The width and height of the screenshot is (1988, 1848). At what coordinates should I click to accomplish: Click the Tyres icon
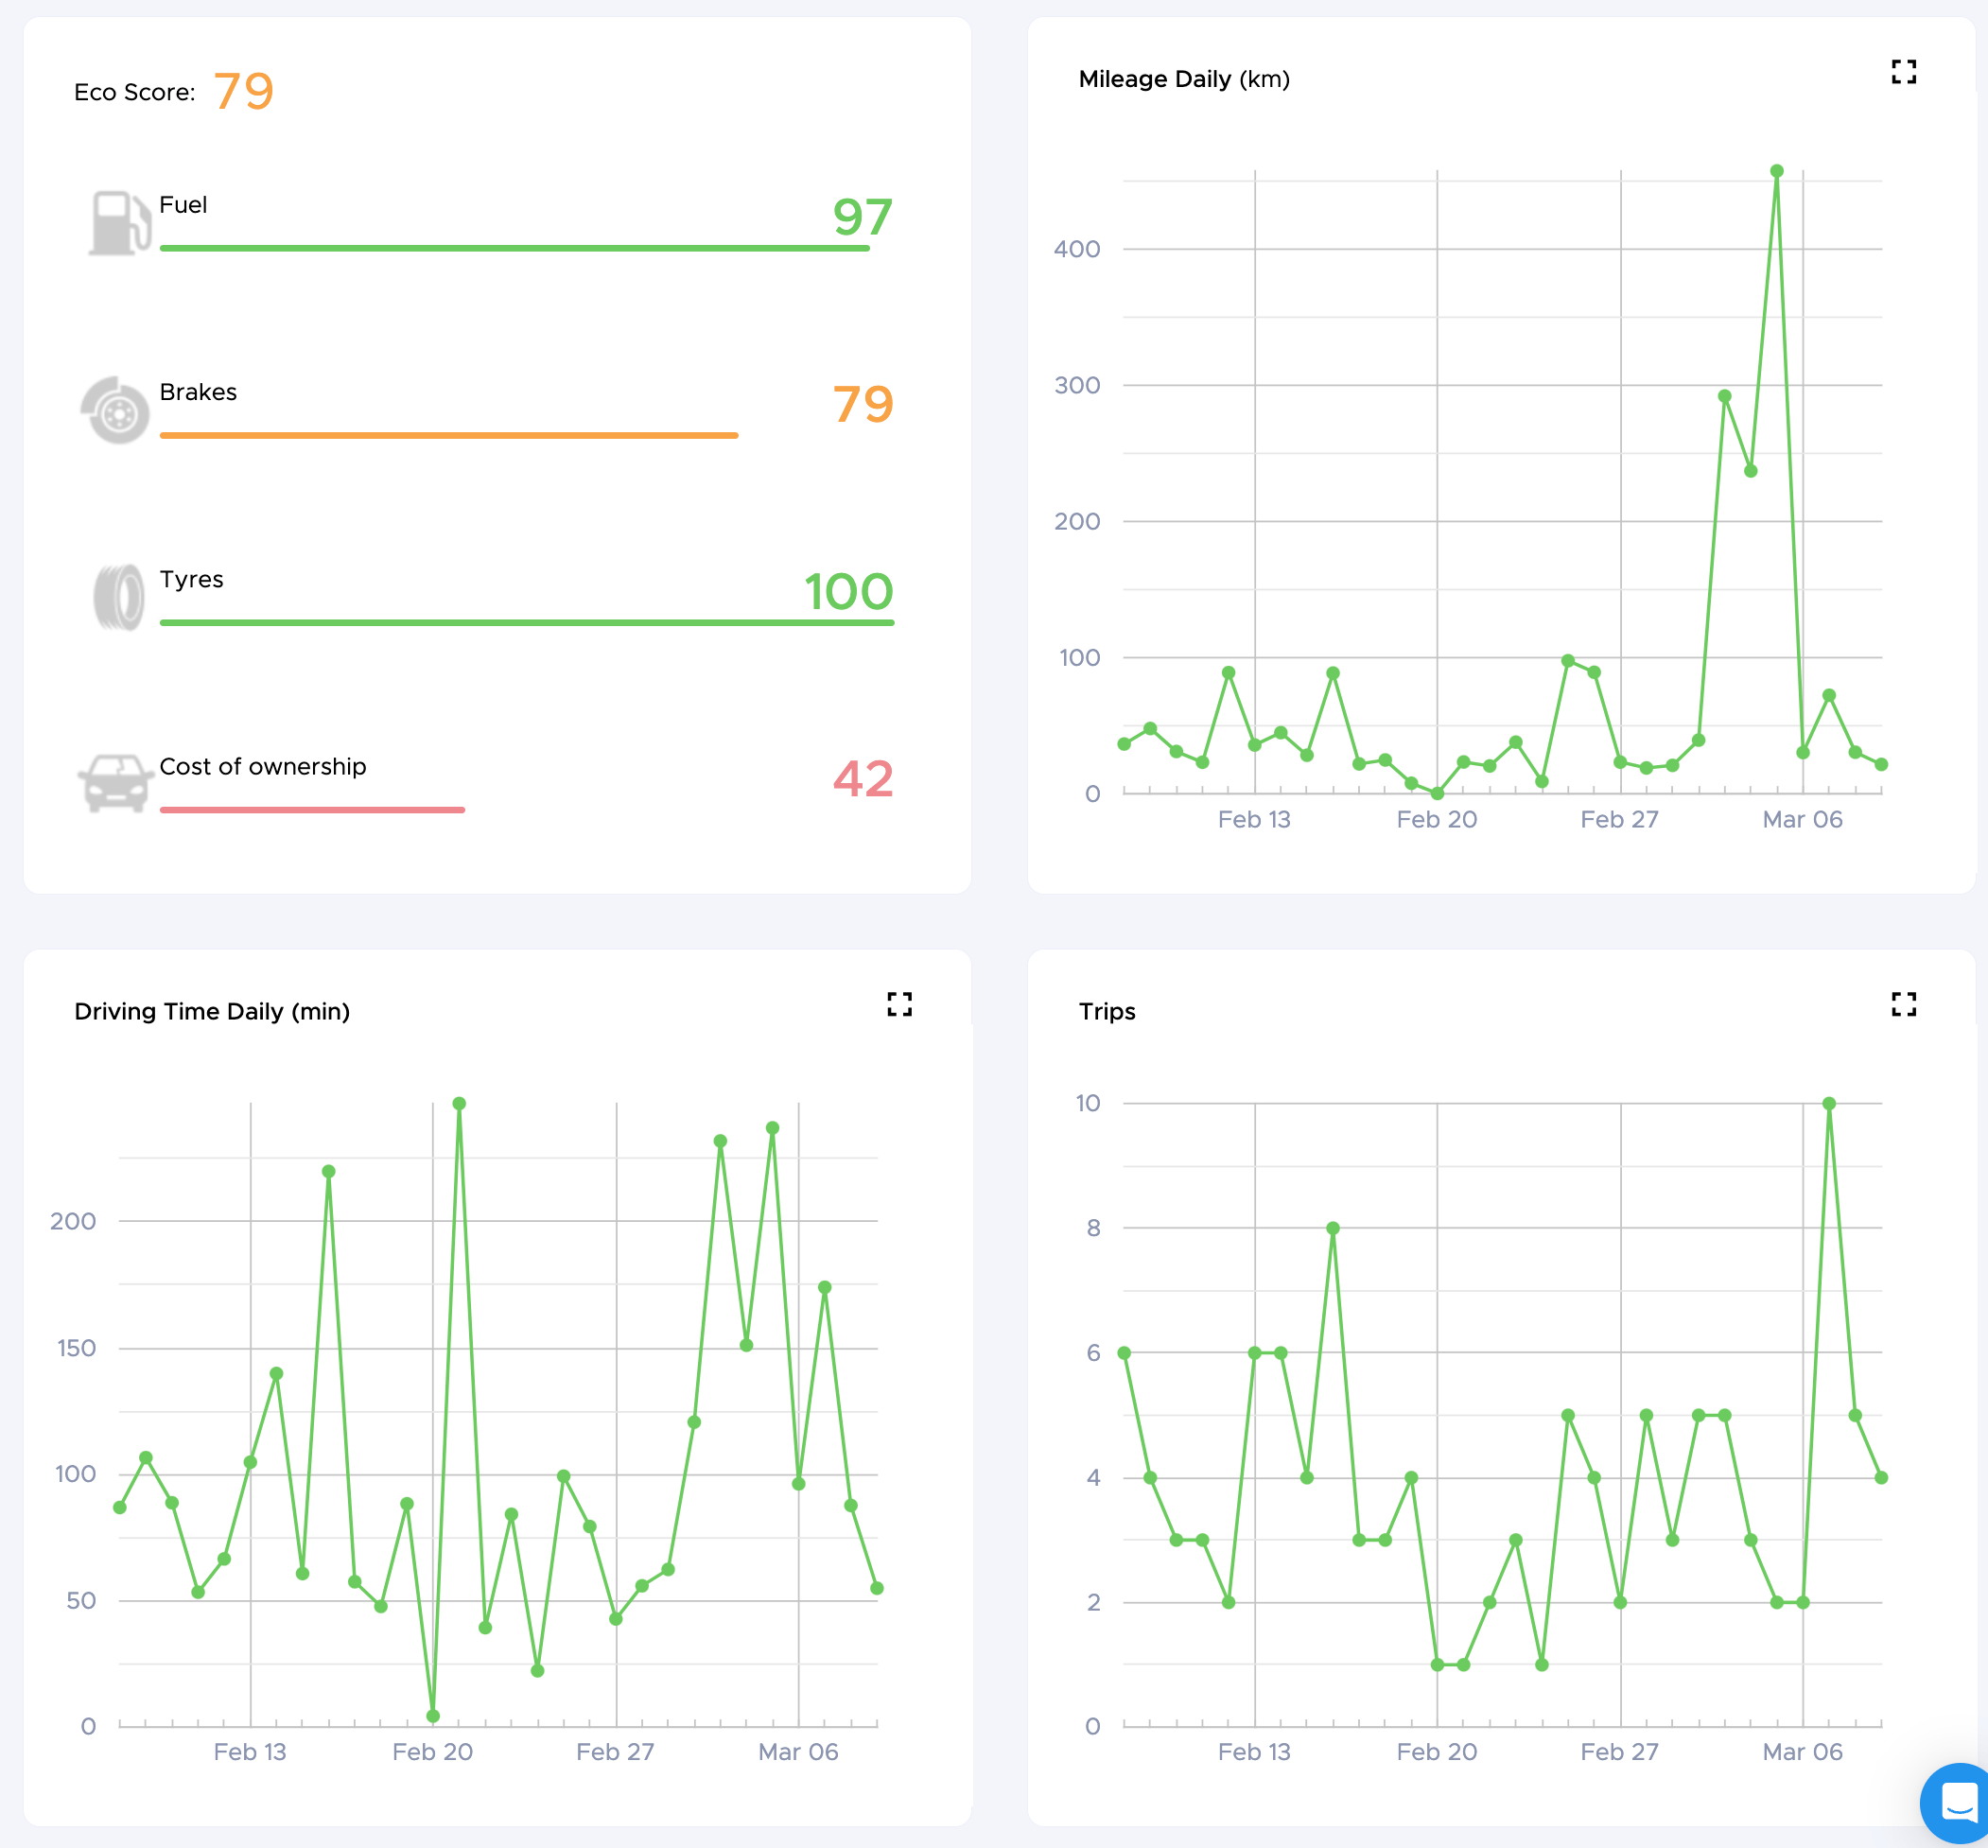118,597
